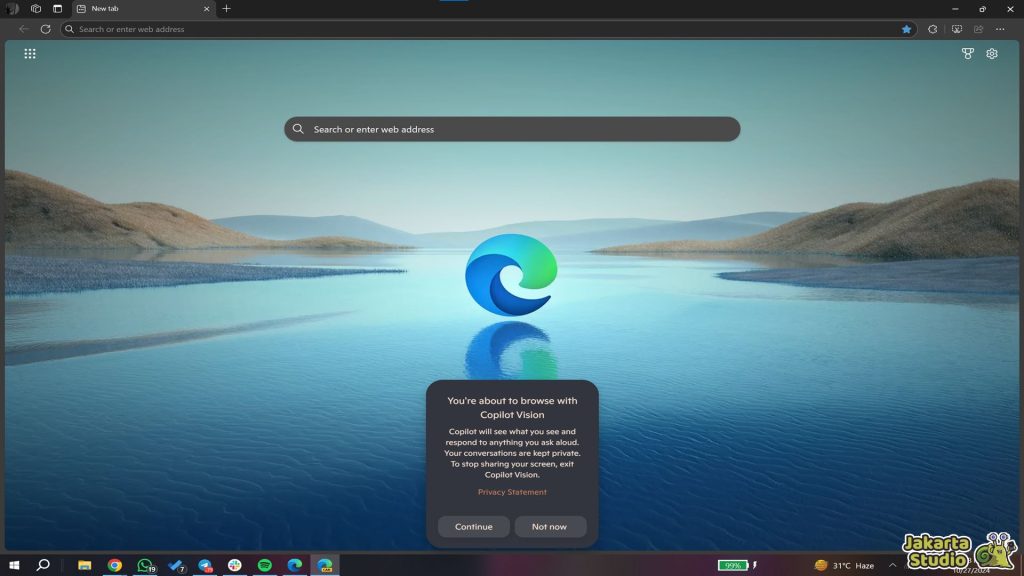Open the Copilot icon next to the address bar

(x=955, y=29)
